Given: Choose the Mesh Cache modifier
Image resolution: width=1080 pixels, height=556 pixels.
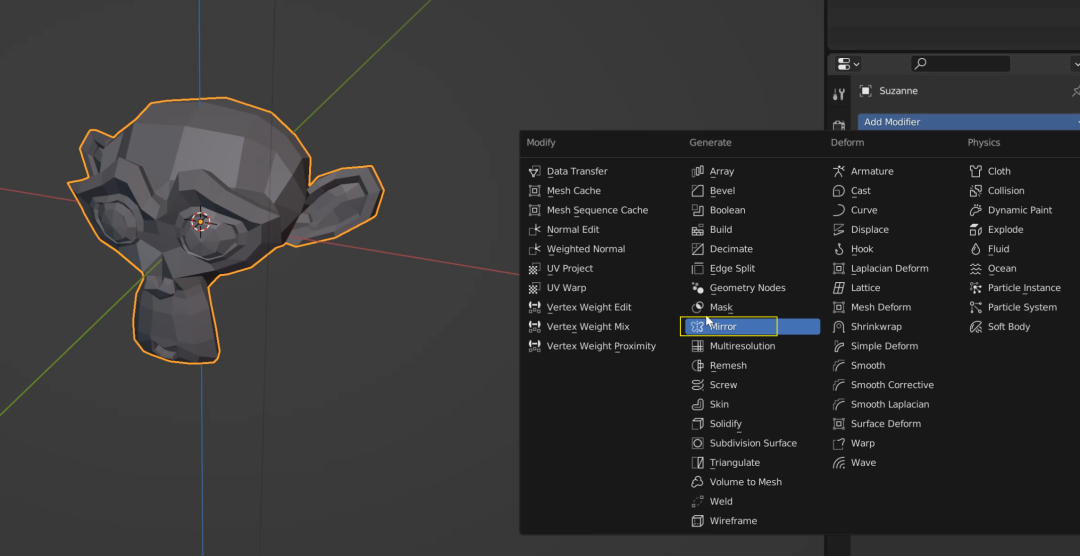Looking at the screenshot, I should click(574, 191).
